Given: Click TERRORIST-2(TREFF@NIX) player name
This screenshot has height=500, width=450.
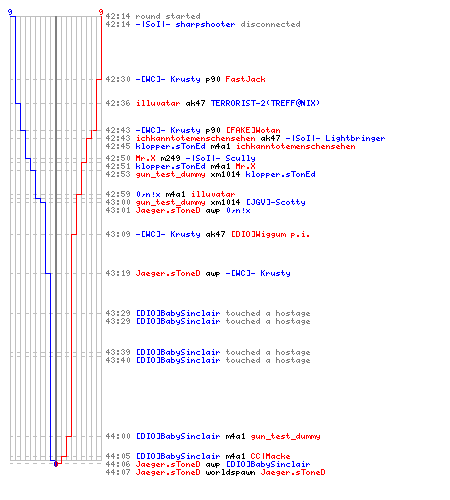Looking at the screenshot, I should point(265,103).
